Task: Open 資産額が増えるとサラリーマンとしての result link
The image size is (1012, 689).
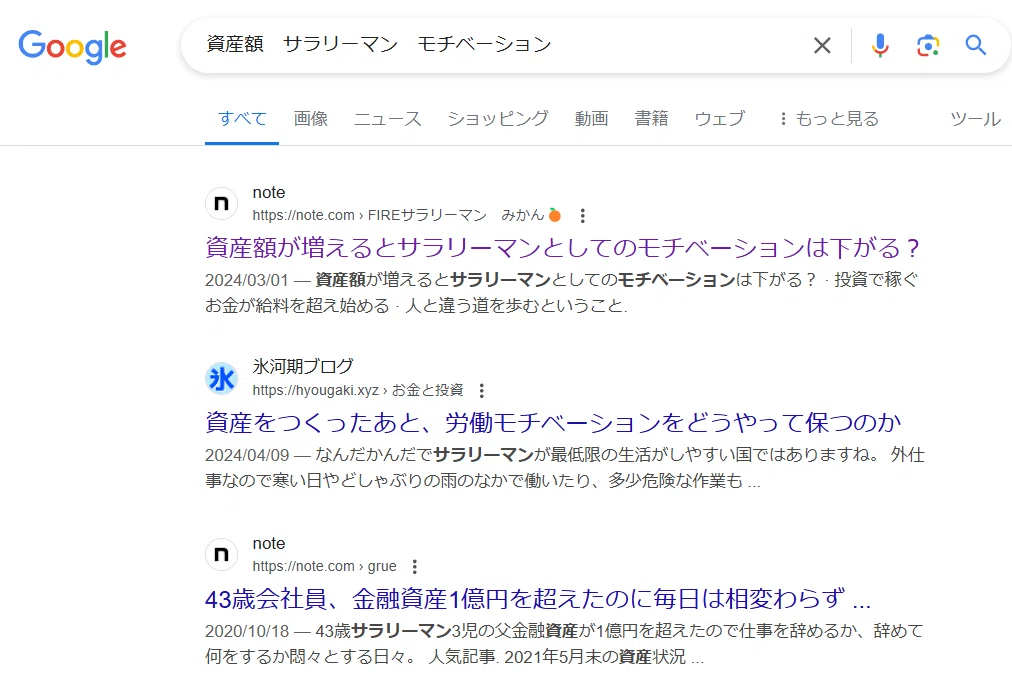Action: pos(562,248)
